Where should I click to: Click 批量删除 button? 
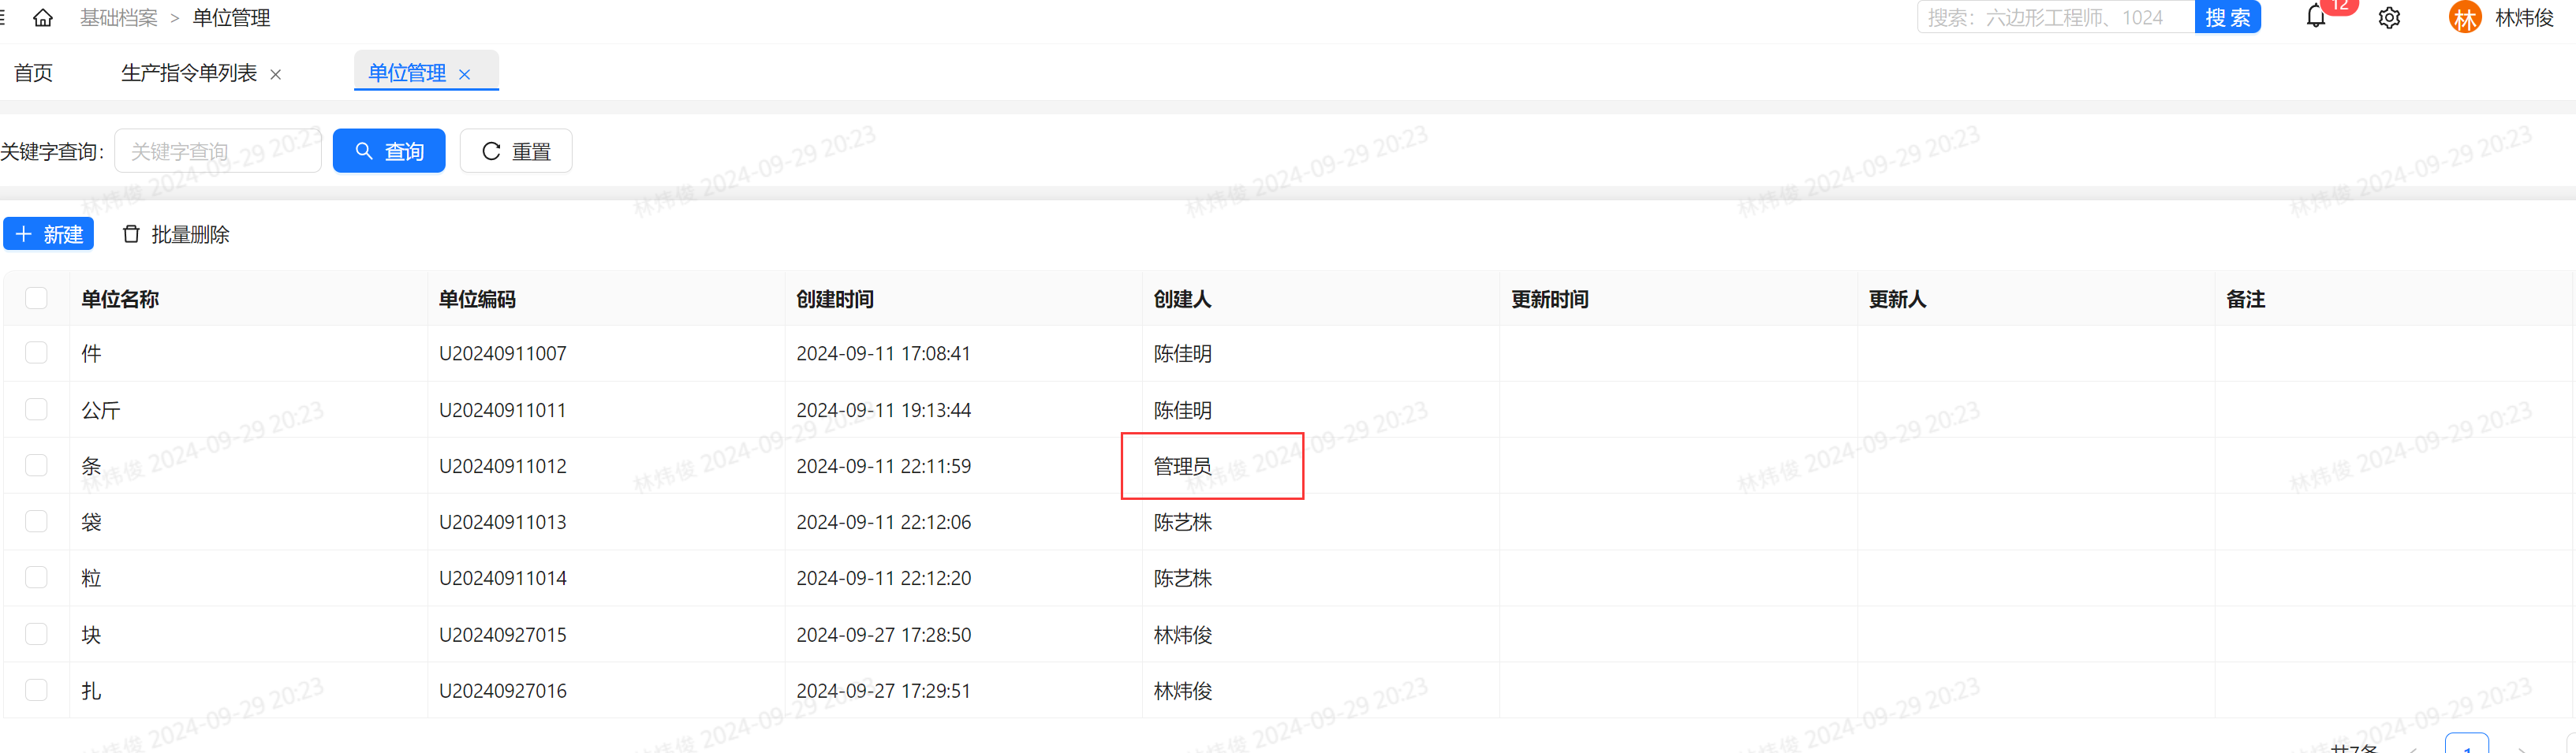(176, 234)
